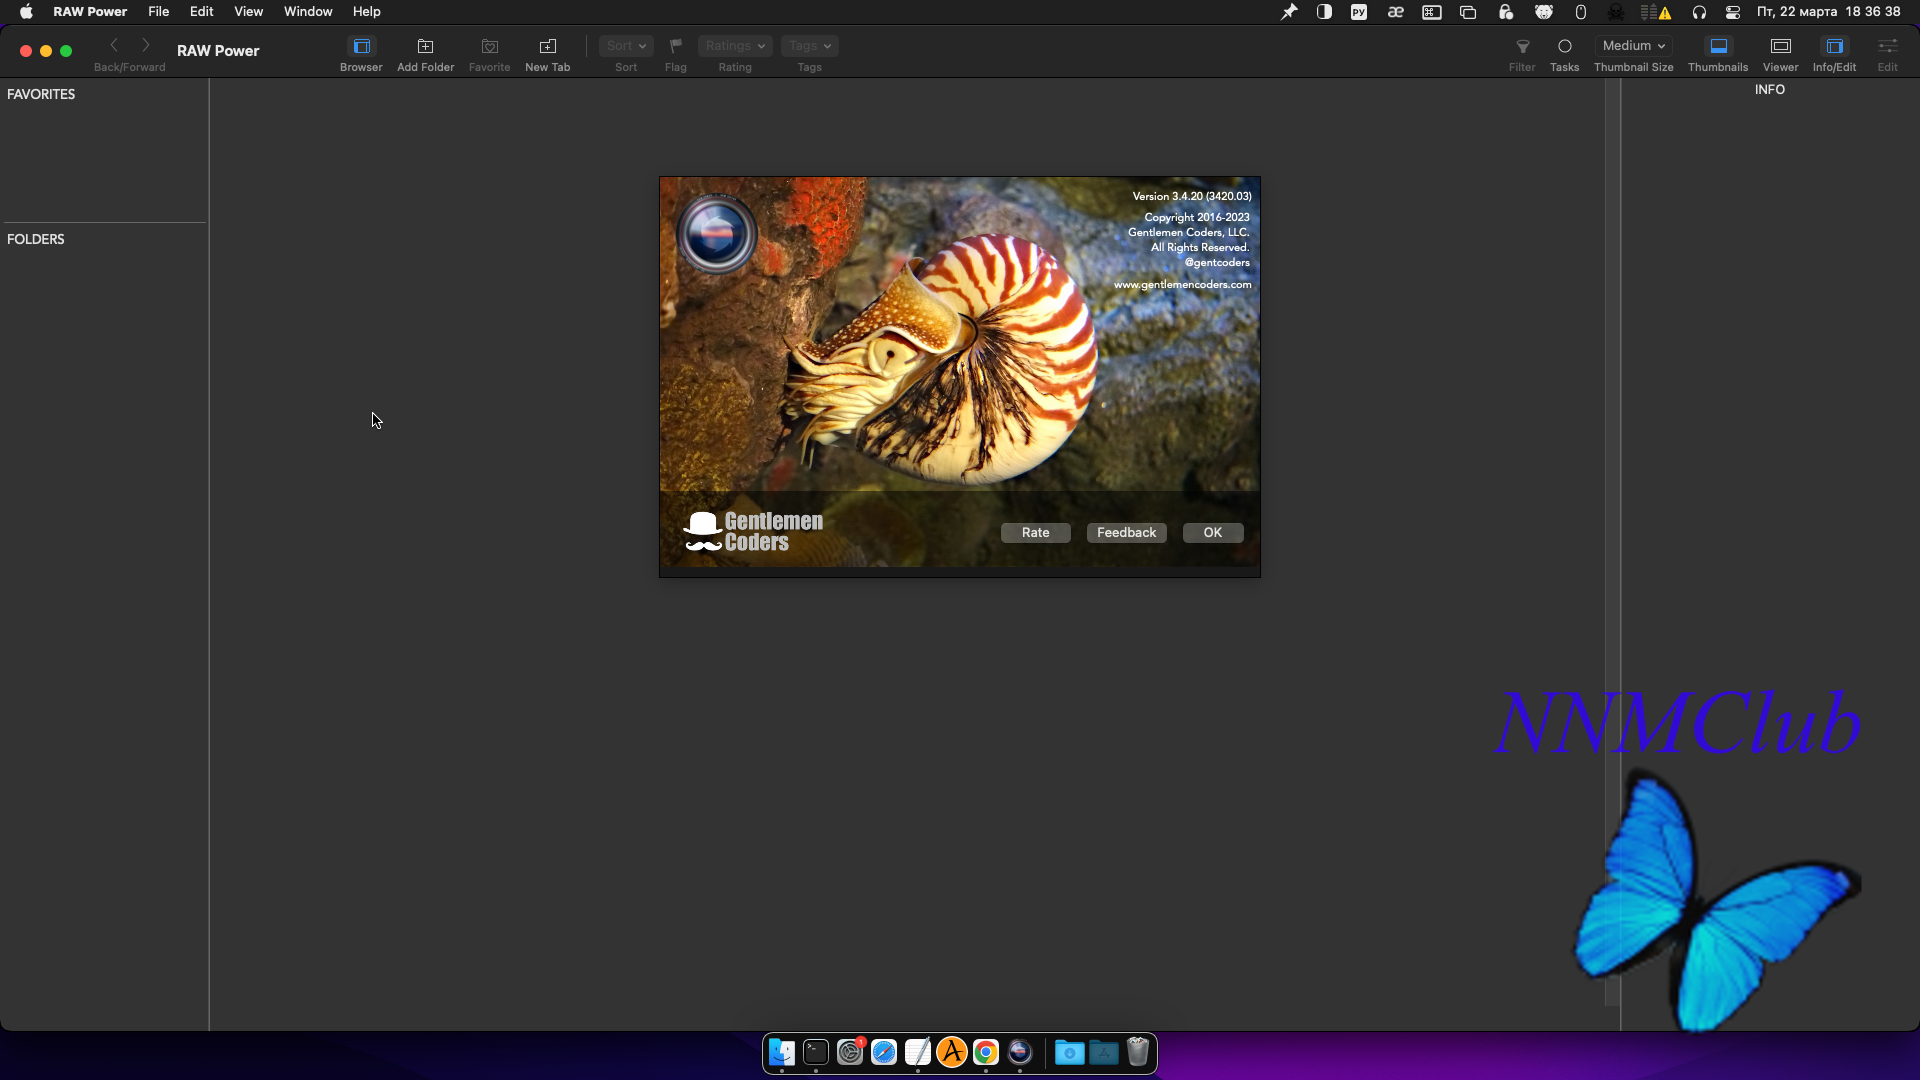Open the Help menu
The image size is (1920, 1080).
click(367, 12)
